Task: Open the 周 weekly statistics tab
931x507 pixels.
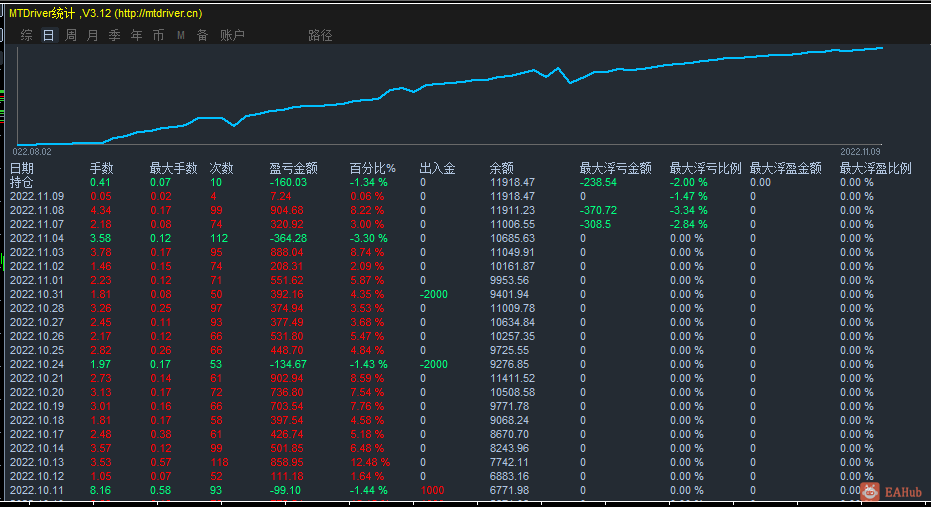Action: click(x=71, y=35)
